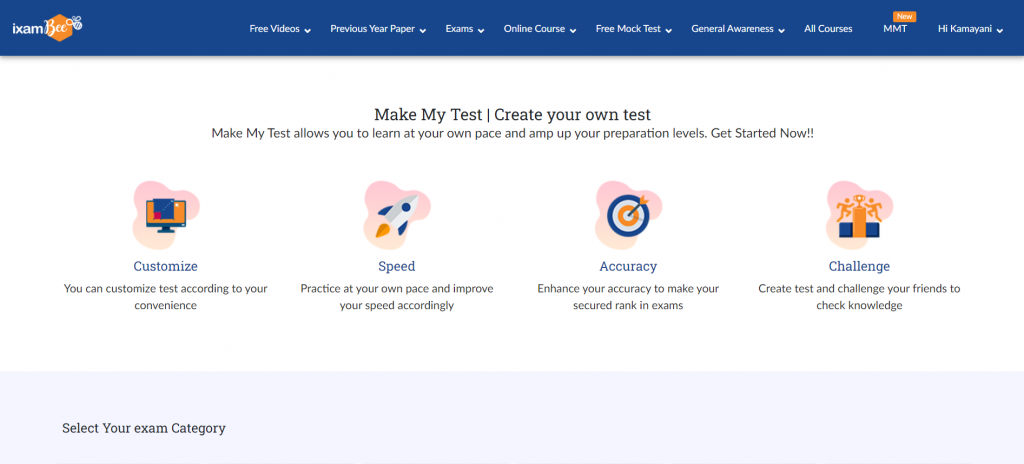Click the Select Your exam Category heading
The image size is (1024, 464).
point(144,428)
